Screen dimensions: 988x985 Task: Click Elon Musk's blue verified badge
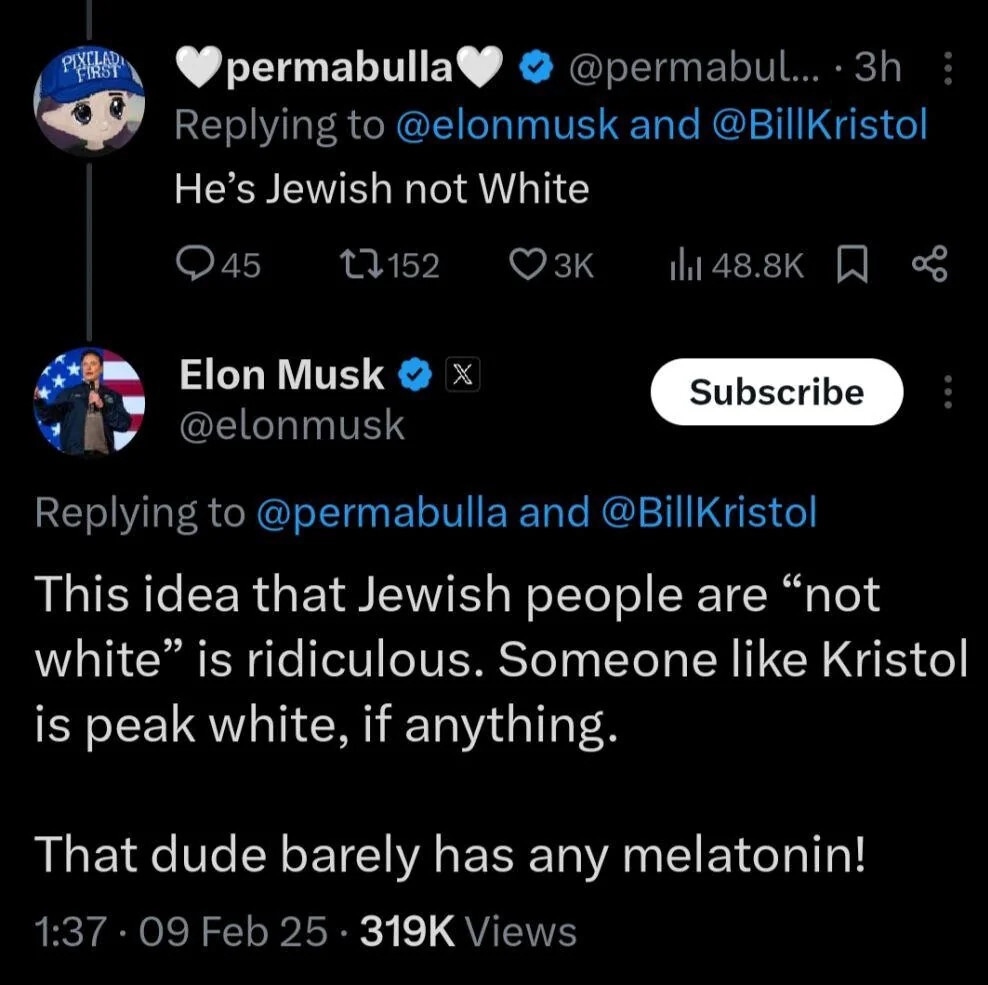(x=415, y=375)
